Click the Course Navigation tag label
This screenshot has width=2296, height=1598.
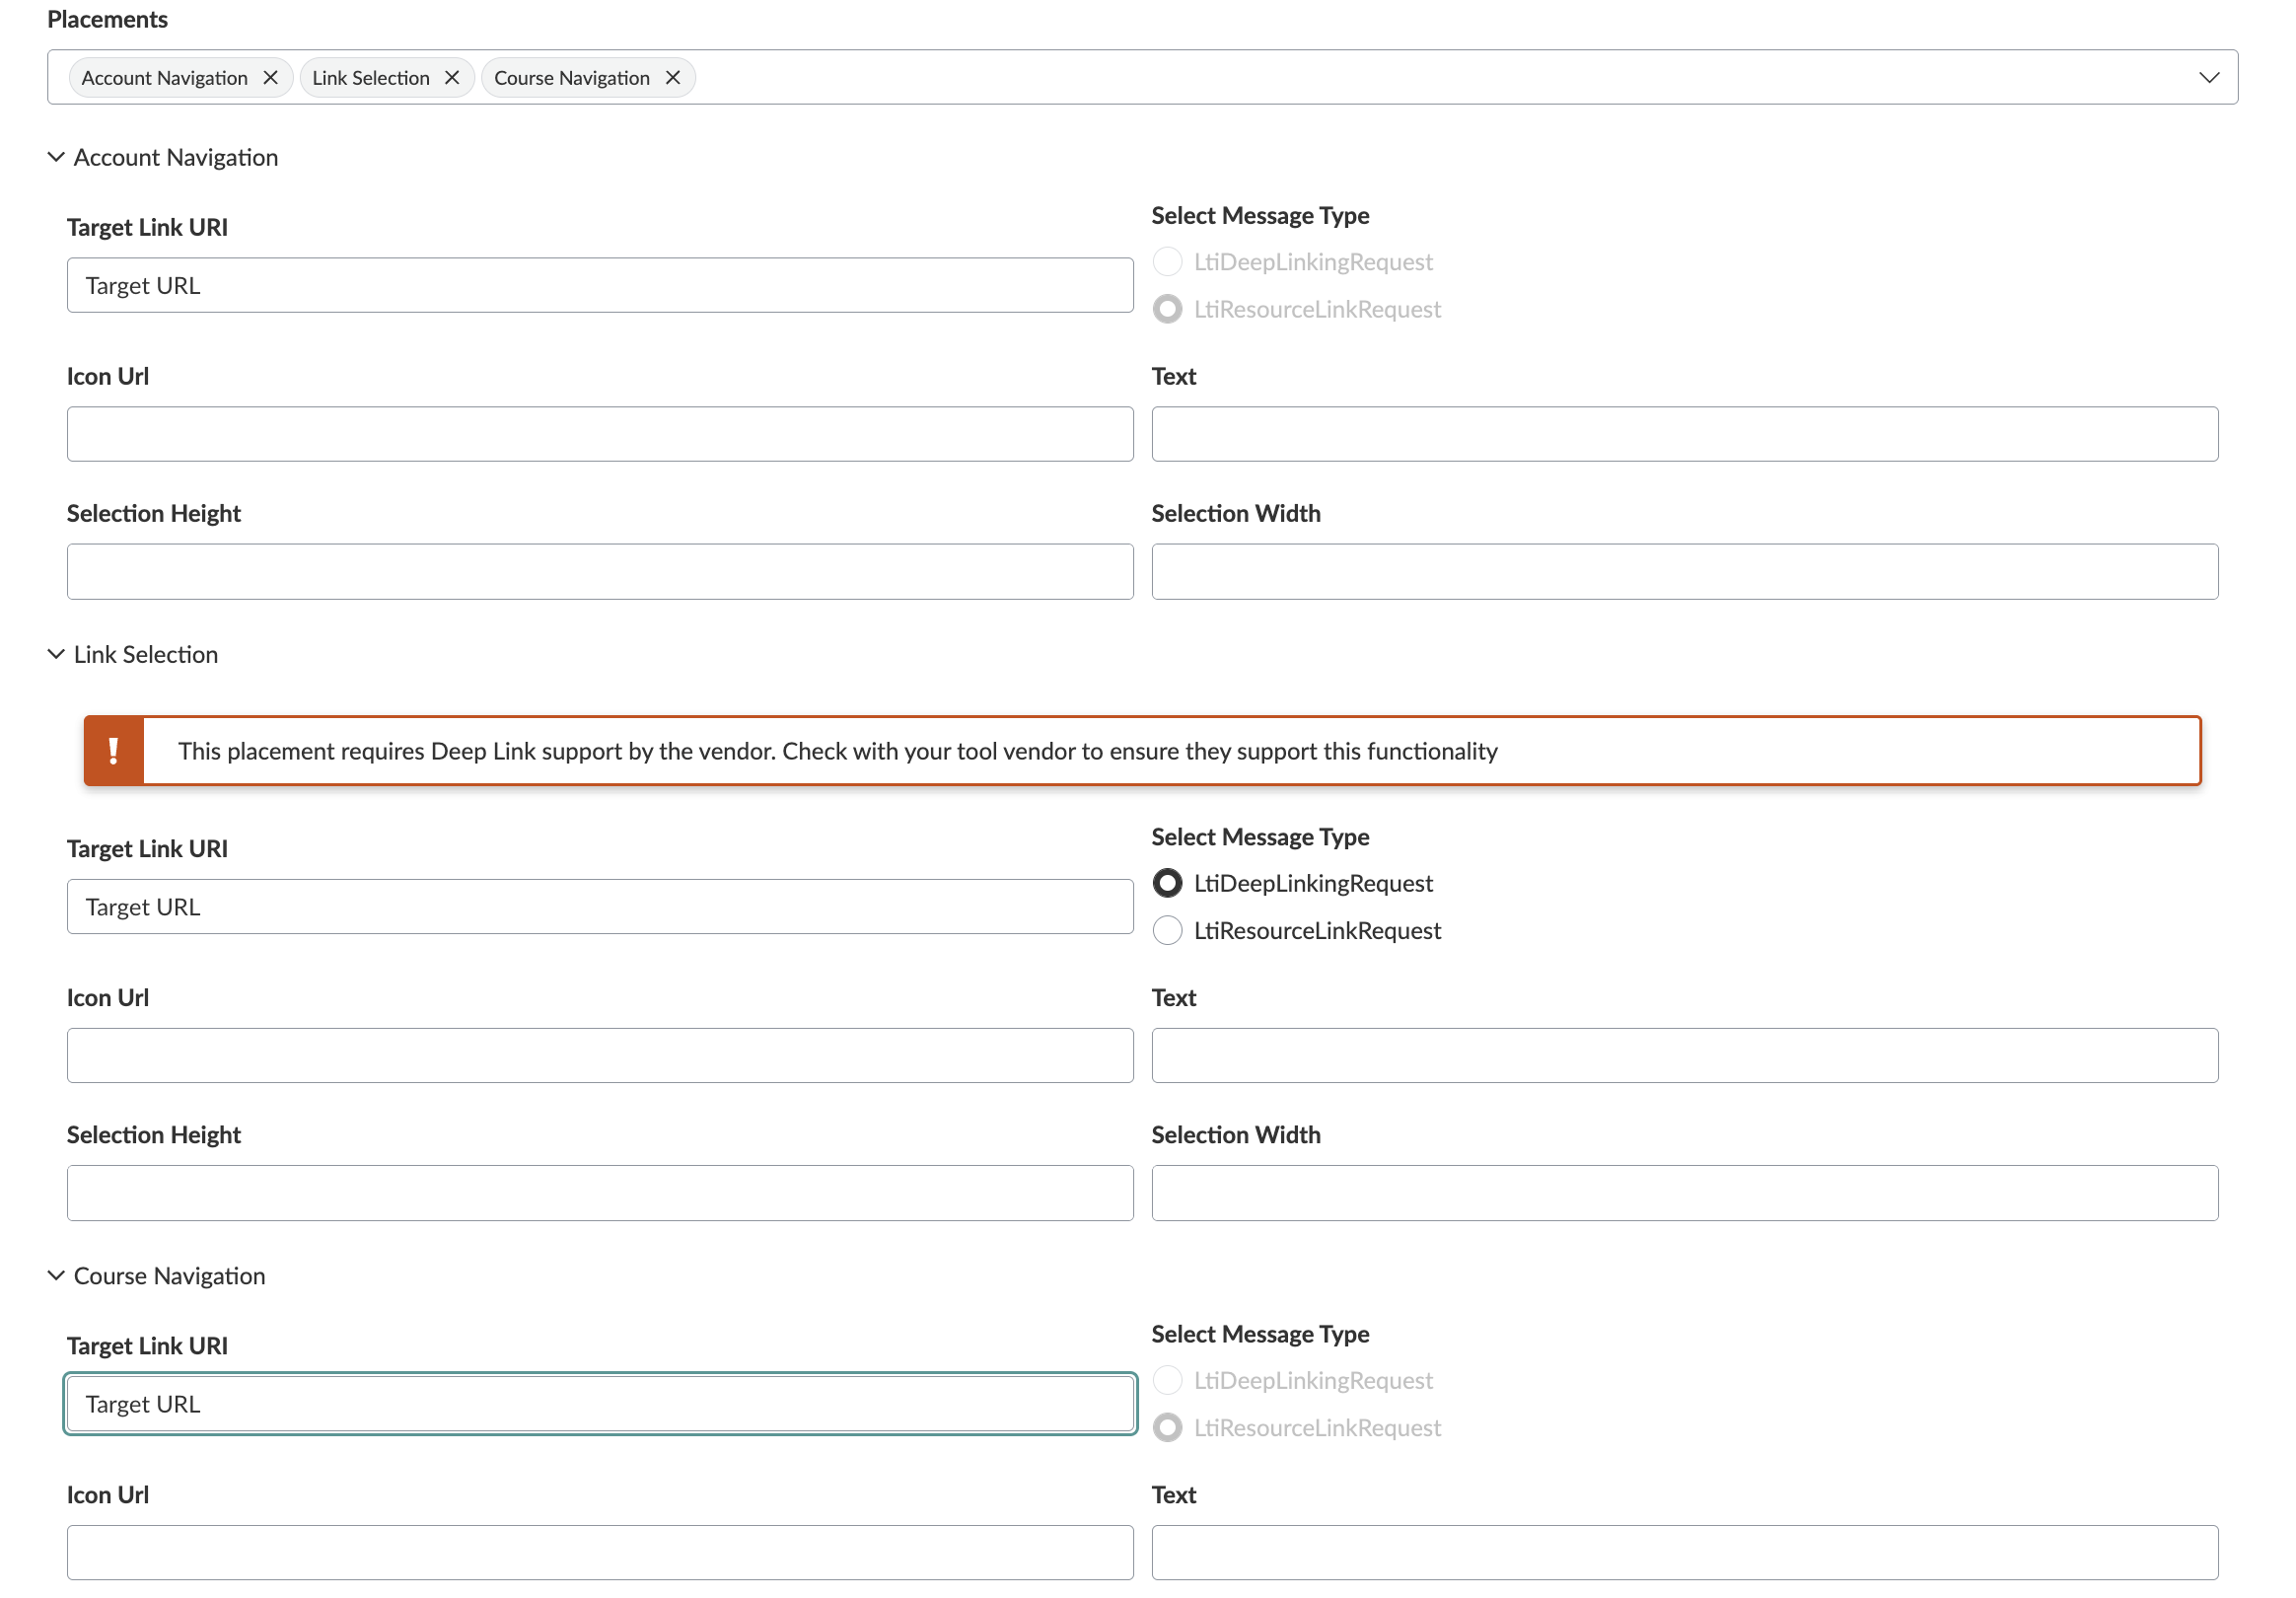coord(572,78)
